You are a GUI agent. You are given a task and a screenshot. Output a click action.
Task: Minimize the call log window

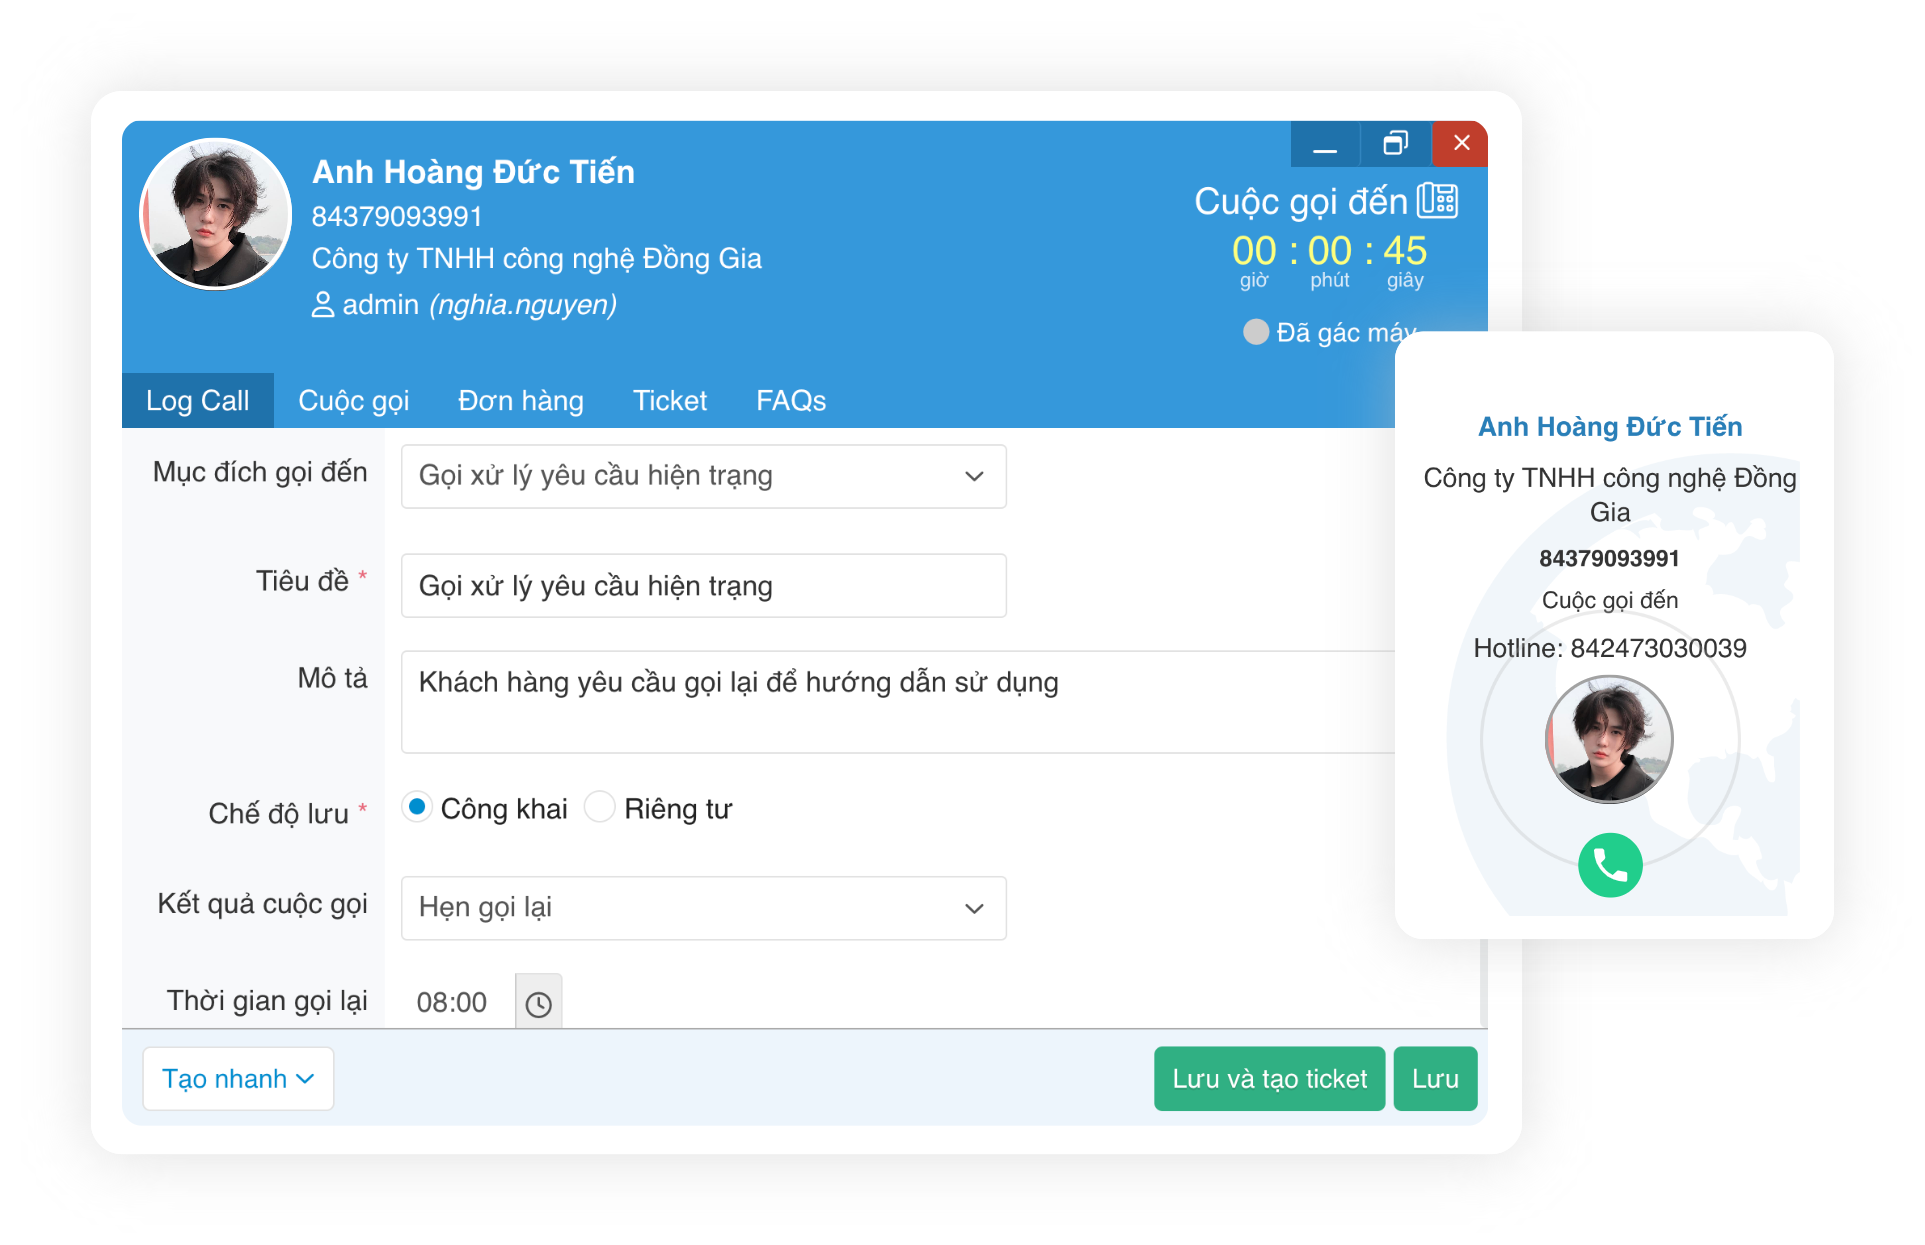tap(1324, 145)
